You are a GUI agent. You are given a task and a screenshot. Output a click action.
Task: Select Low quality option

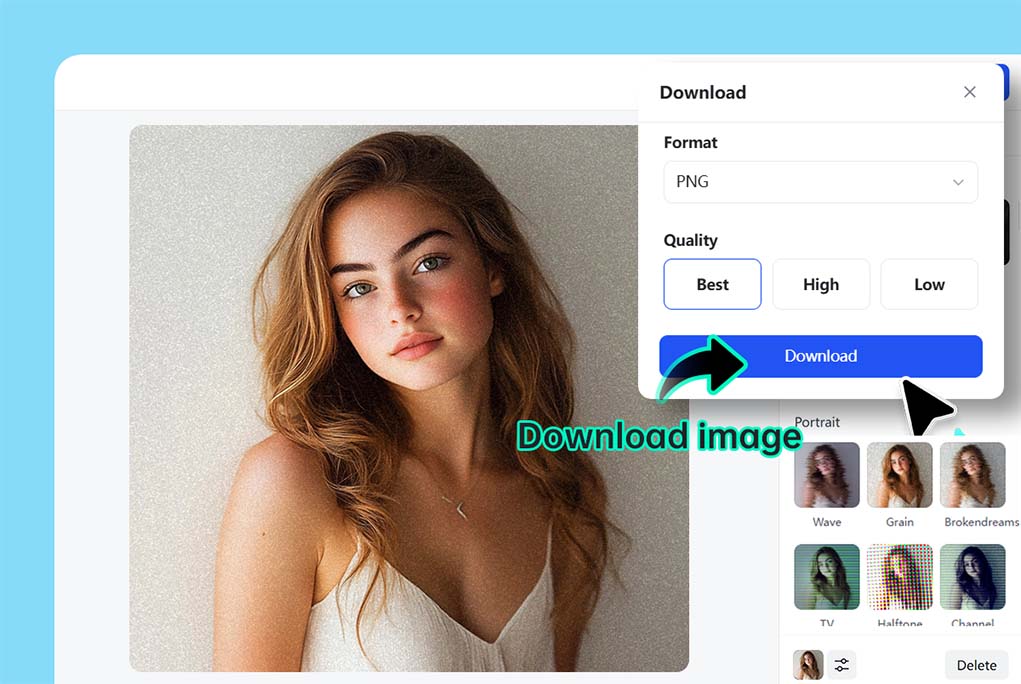(x=929, y=284)
